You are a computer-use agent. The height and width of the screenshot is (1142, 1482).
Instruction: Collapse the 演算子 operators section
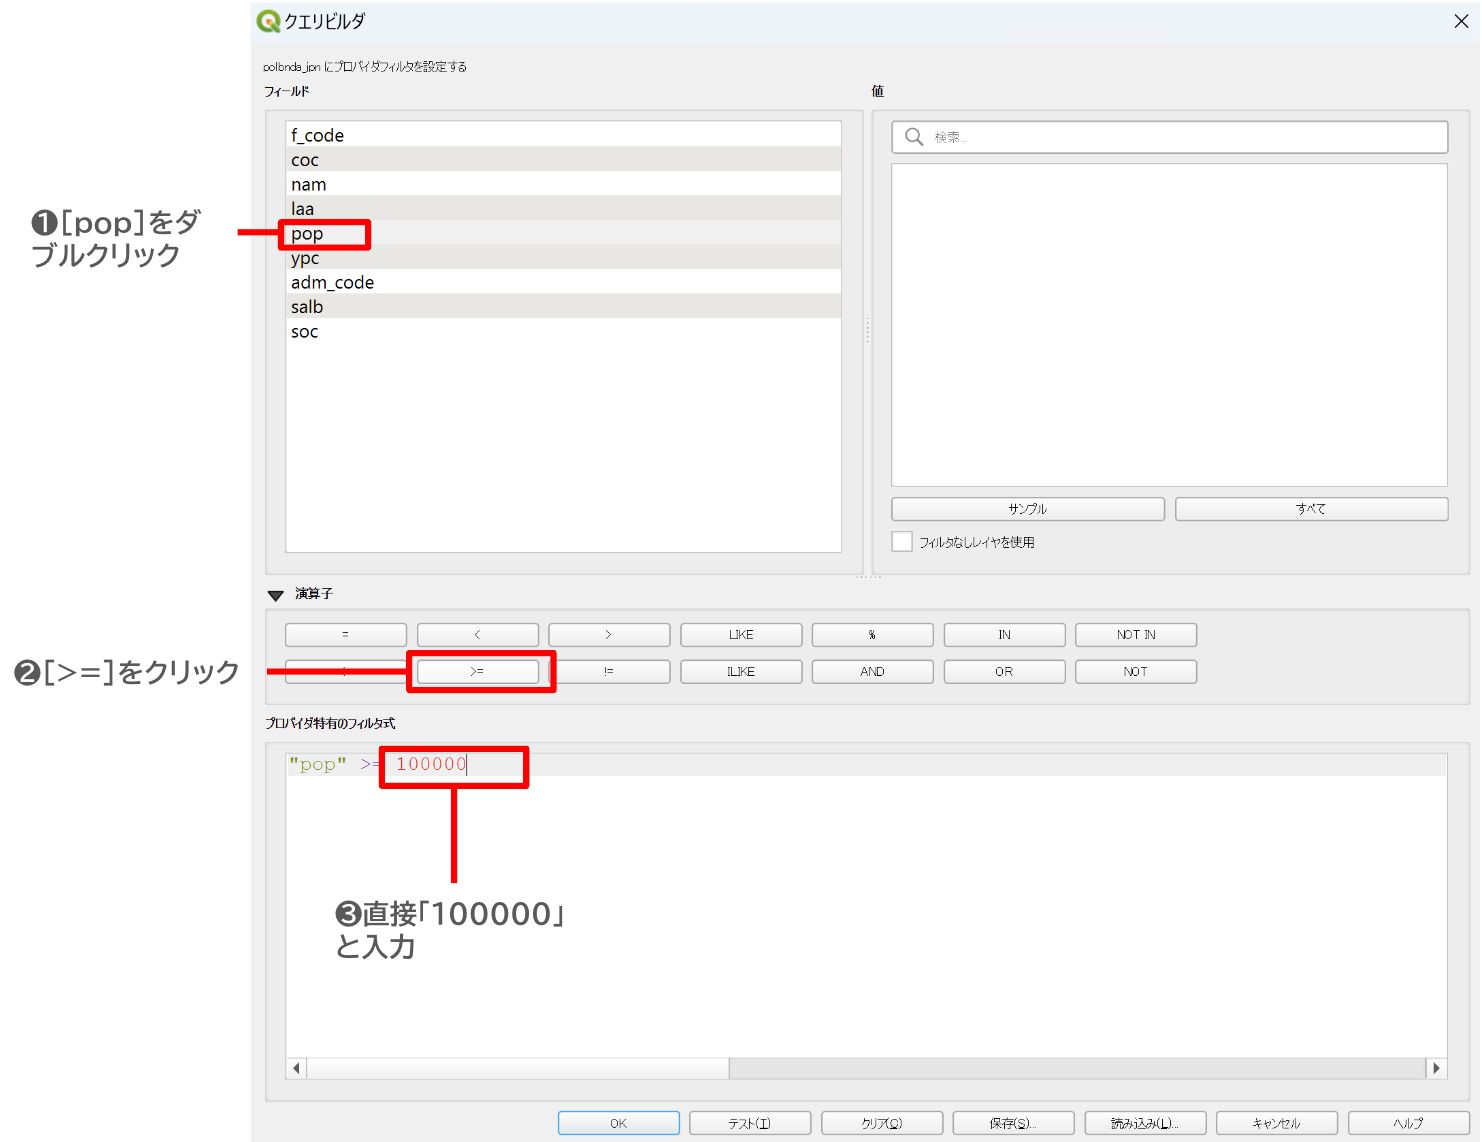point(276,595)
